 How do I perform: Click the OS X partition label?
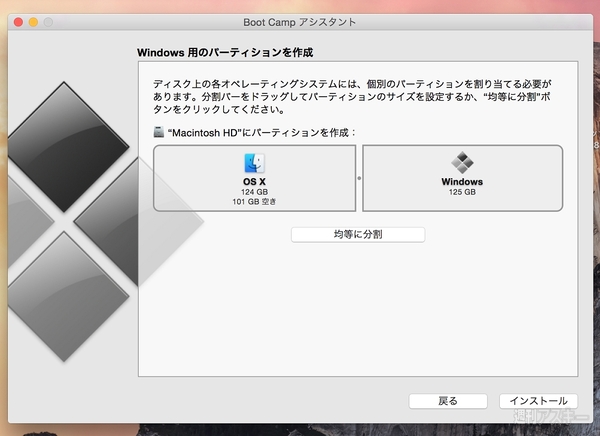click(x=254, y=181)
